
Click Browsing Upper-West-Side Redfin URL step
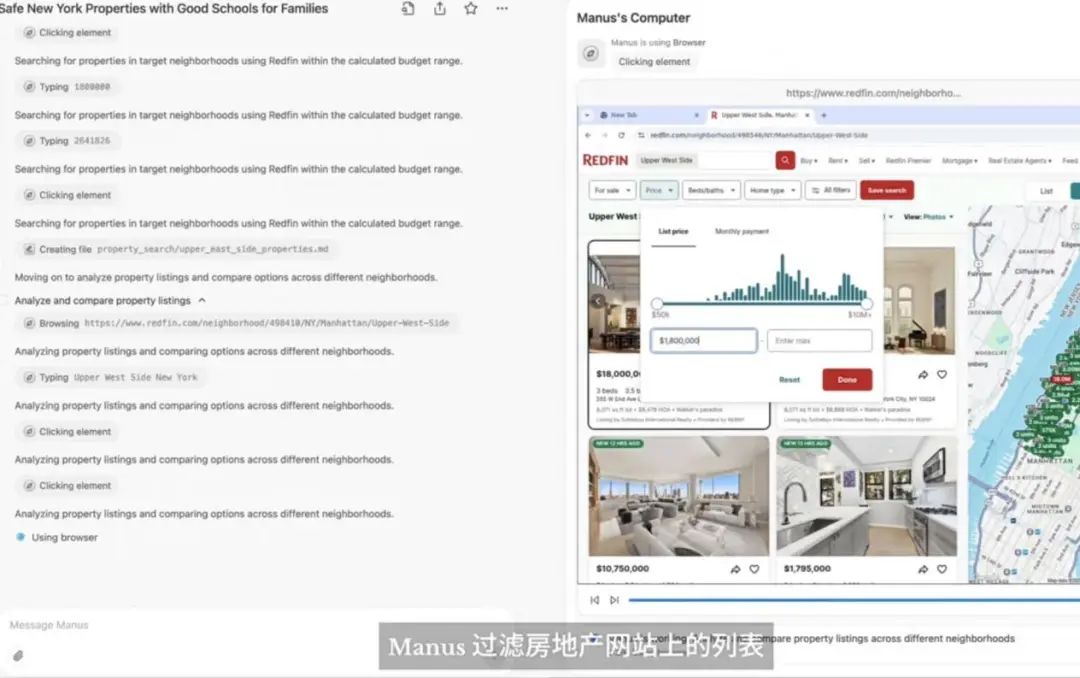(236, 323)
